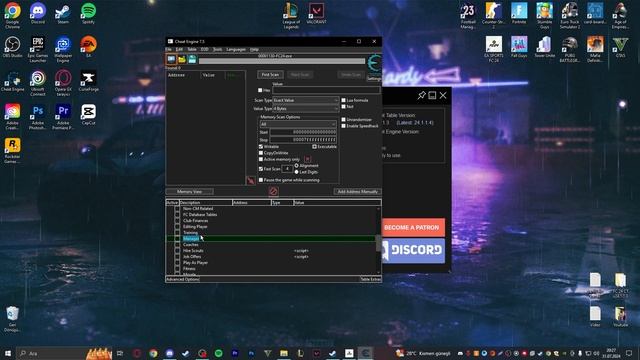Open the Edit menu
The width and height of the screenshot is (640, 360).
(x=179, y=49)
